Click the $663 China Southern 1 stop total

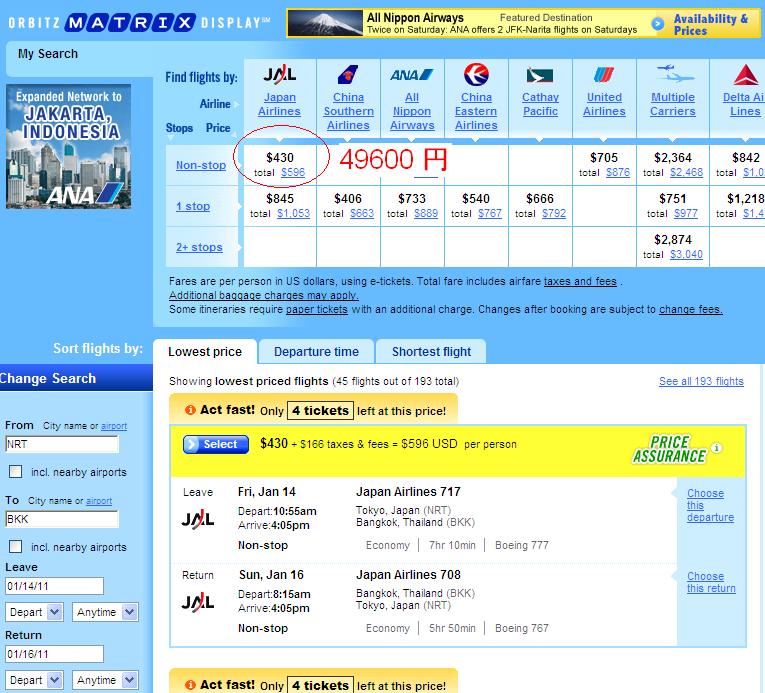[x=362, y=213]
